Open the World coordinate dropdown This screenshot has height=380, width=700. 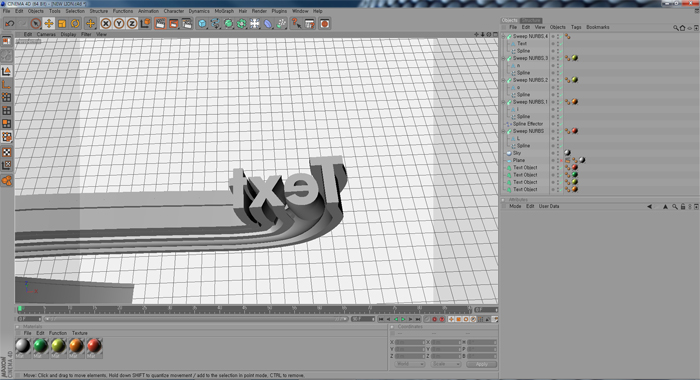[409, 364]
